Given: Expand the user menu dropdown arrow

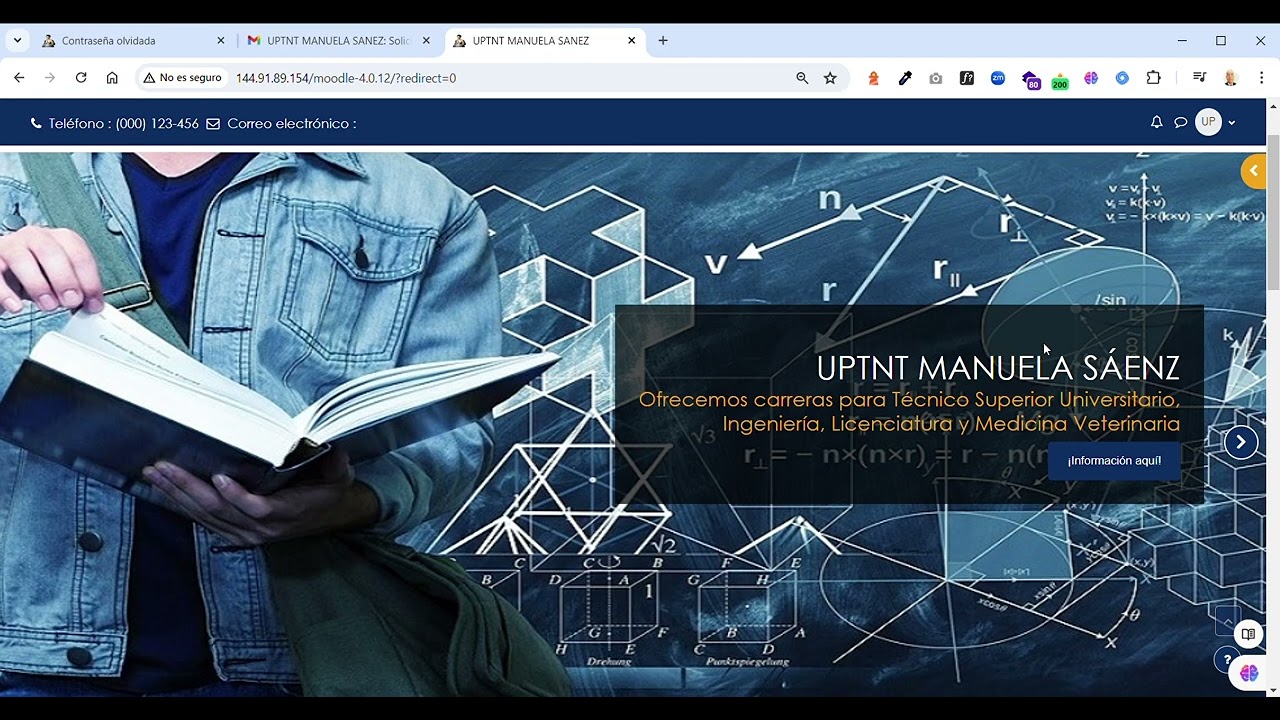Looking at the screenshot, I should click(x=1232, y=123).
